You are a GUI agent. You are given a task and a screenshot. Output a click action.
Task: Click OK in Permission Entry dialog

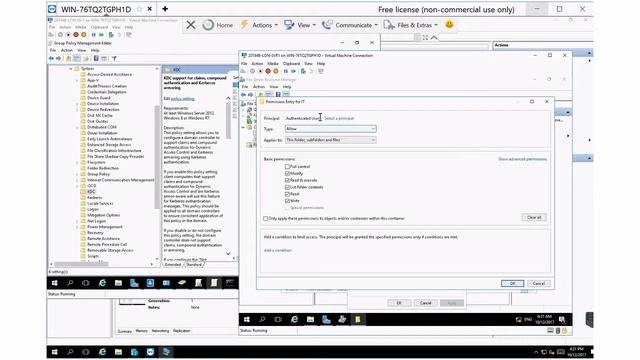pyautogui.click(x=512, y=283)
